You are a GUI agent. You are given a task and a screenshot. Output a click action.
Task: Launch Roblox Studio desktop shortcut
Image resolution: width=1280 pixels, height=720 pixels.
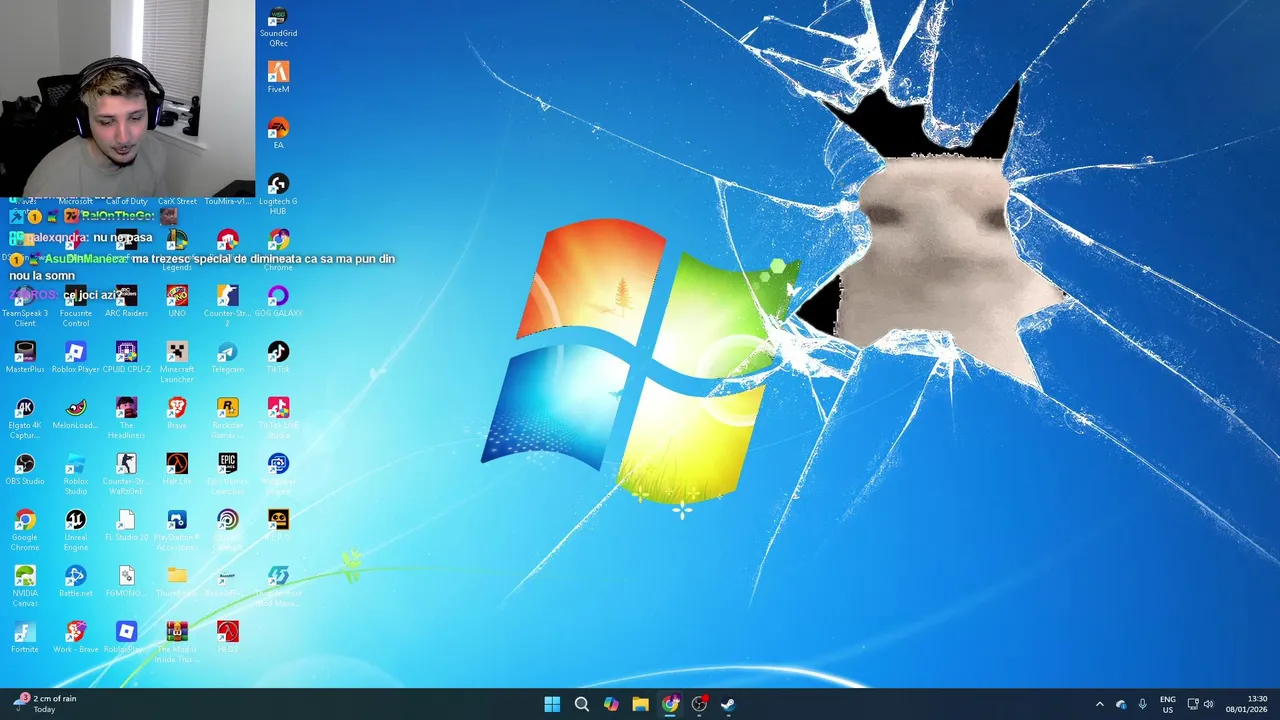click(76, 473)
